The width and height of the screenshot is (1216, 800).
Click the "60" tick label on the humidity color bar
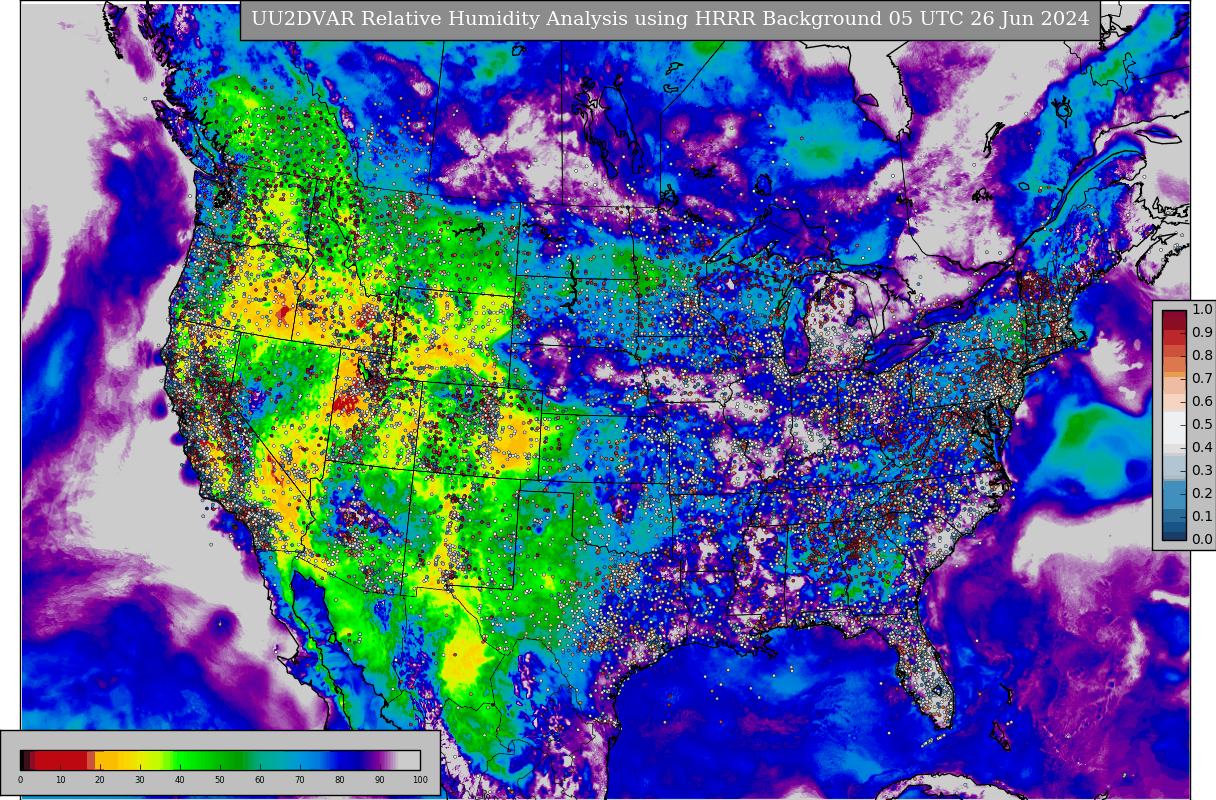click(260, 780)
